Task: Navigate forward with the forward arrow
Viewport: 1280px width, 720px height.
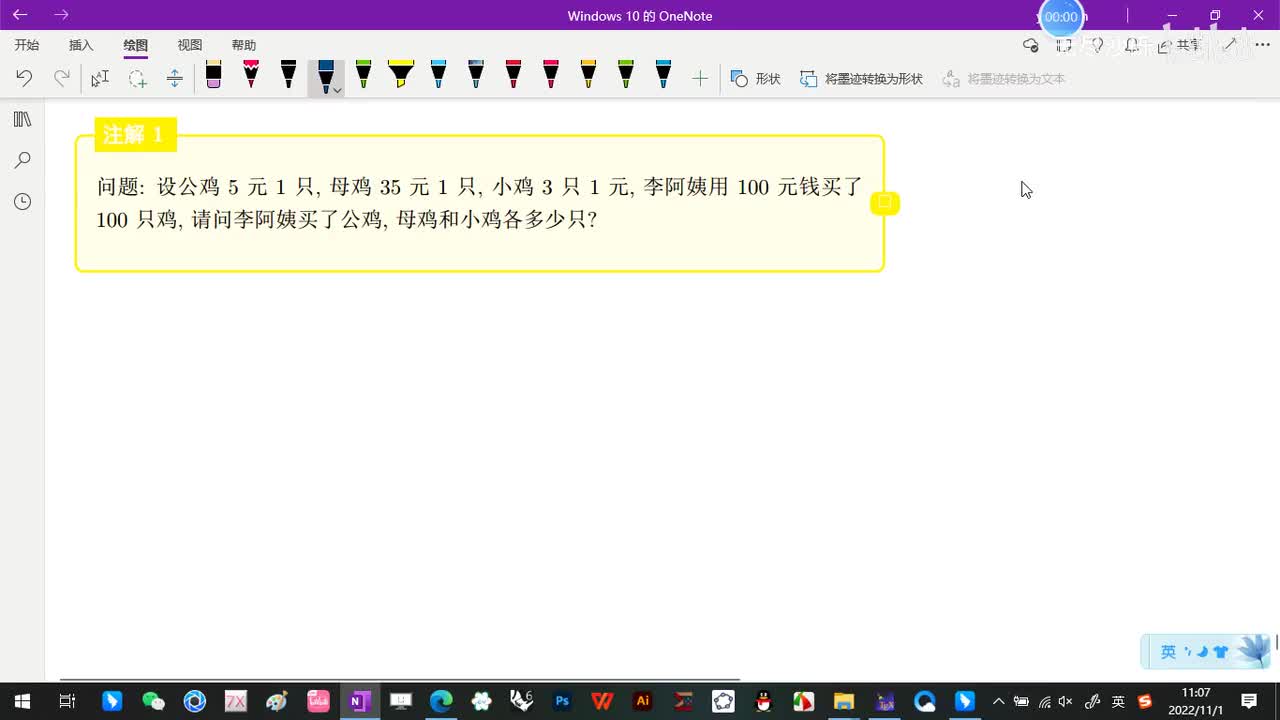Action: [x=62, y=15]
